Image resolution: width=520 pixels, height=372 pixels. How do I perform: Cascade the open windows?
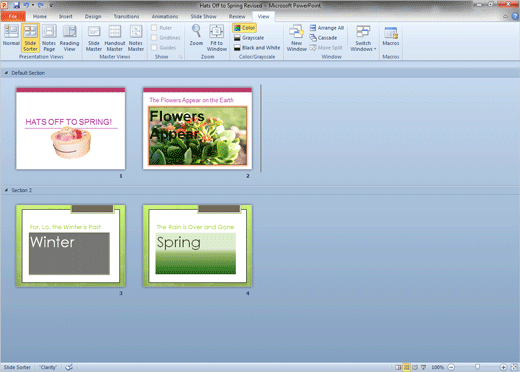click(323, 38)
